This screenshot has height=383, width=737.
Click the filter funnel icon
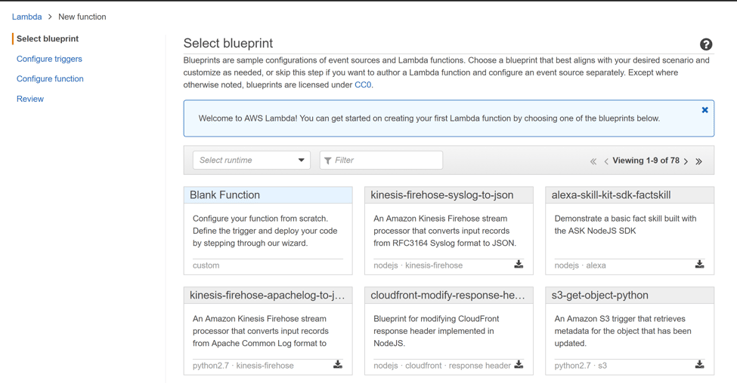click(x=328, y=161)
